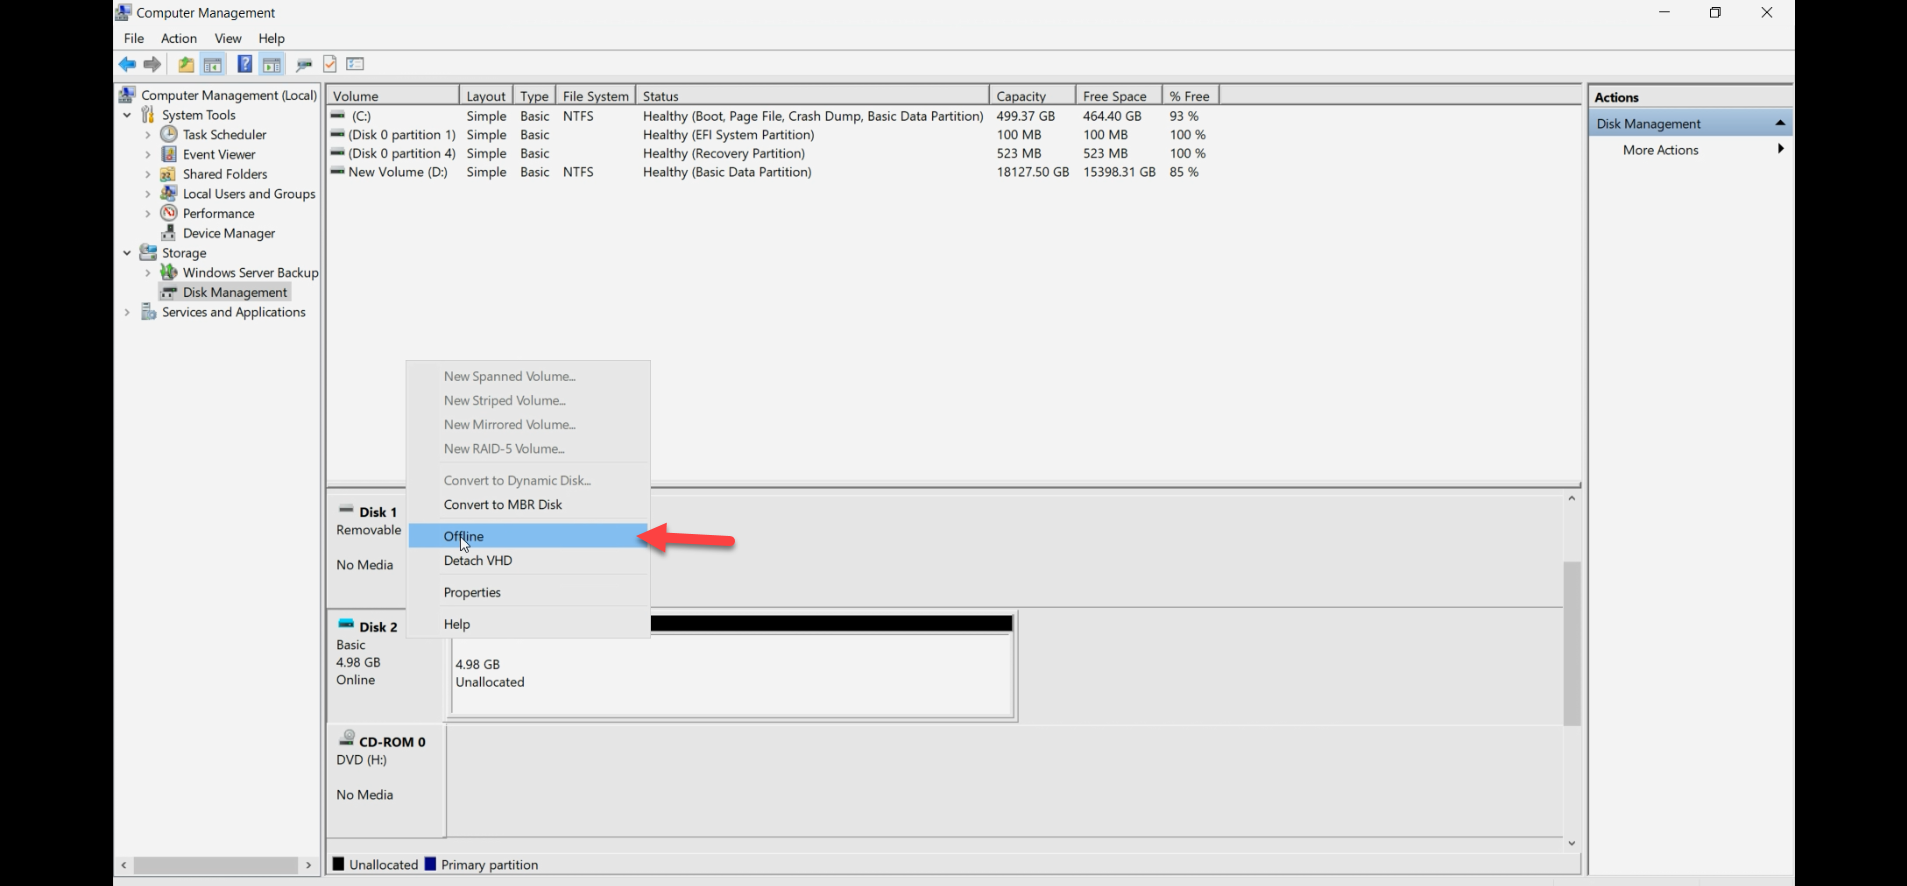Open More Actions in the Actions pane

pos(1690,150)
